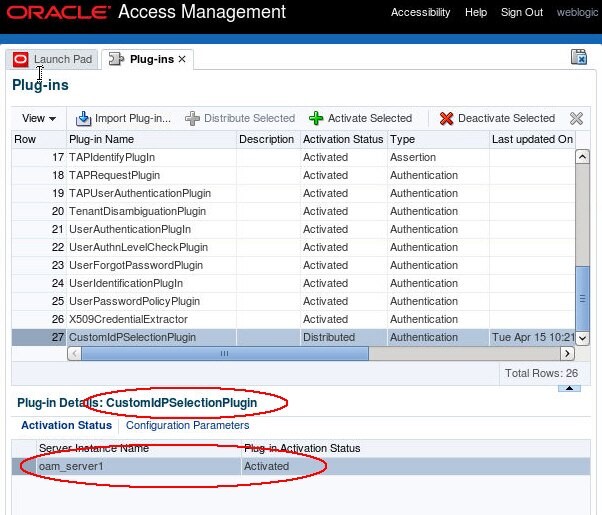The image size is (602, 515).
Task: Select the TenantDisambiguationPlugin row
Action: 293,212
